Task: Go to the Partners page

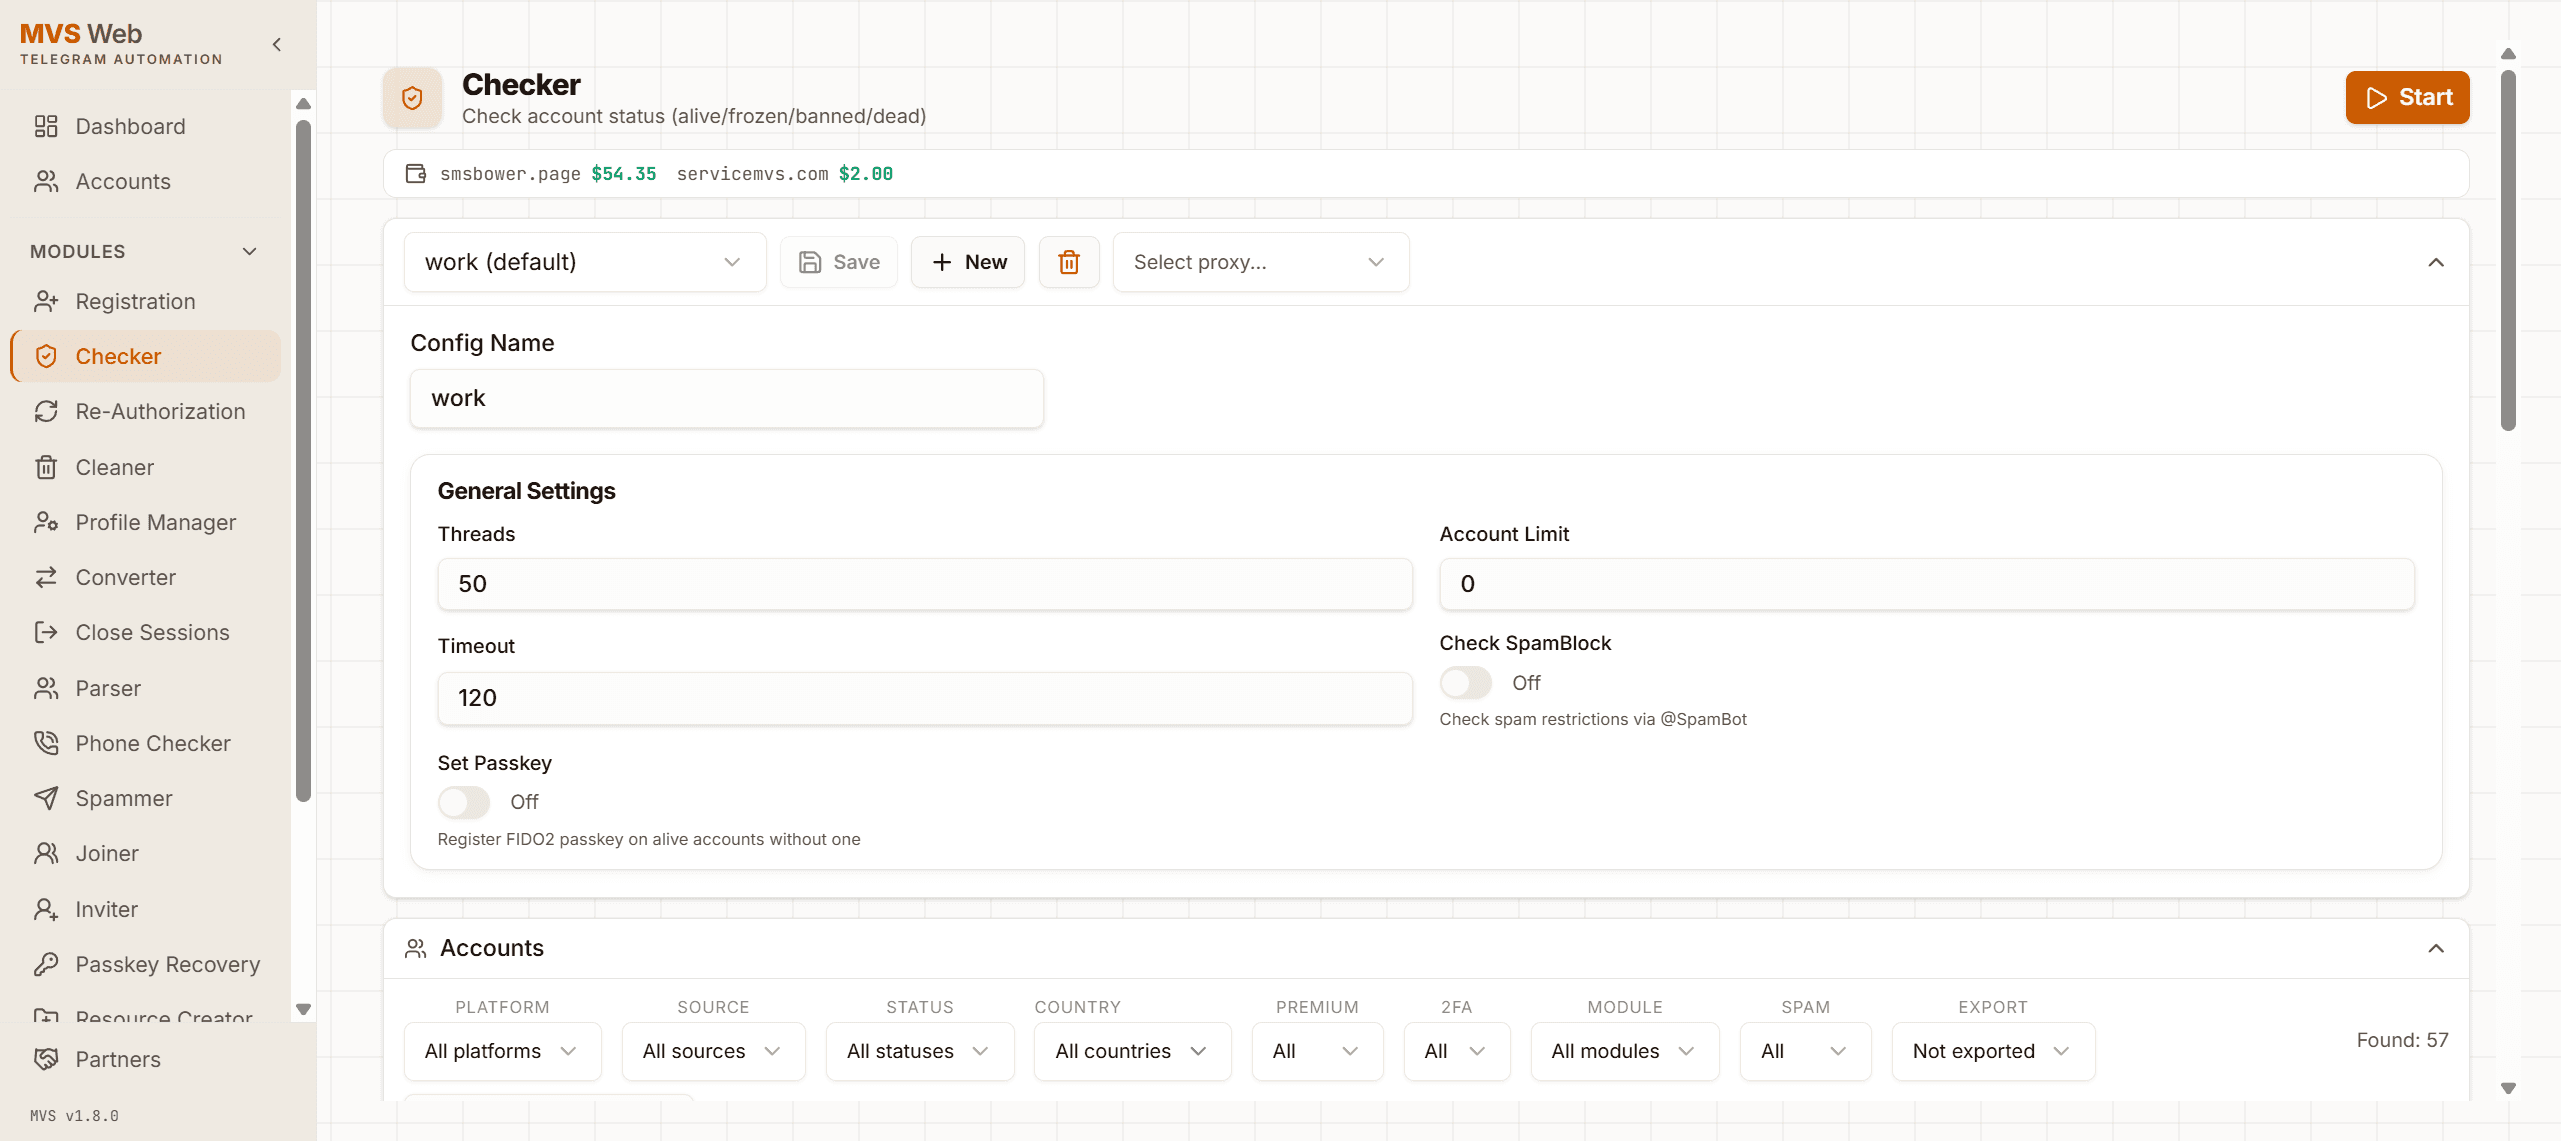Action: point(146,1059)
